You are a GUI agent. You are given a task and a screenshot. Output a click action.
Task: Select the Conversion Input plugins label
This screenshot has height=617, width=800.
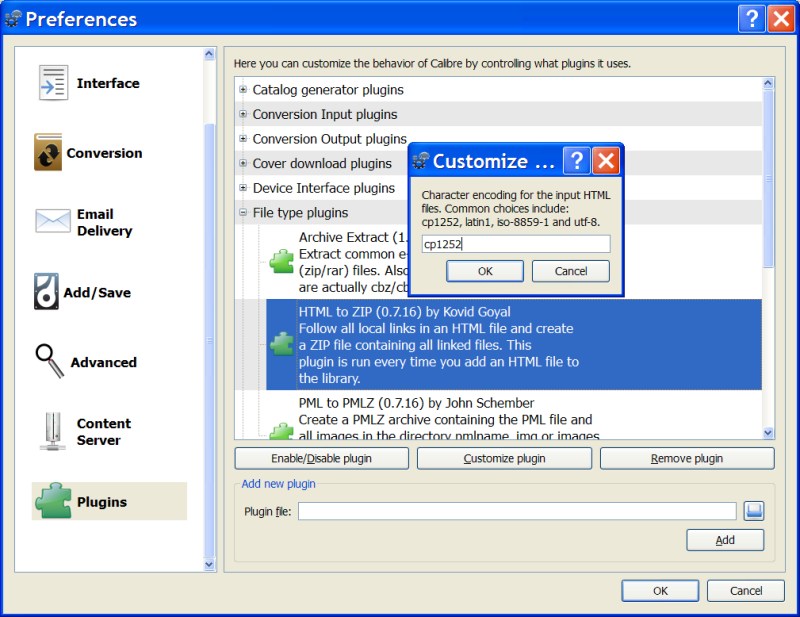click(x=325, y=114)
